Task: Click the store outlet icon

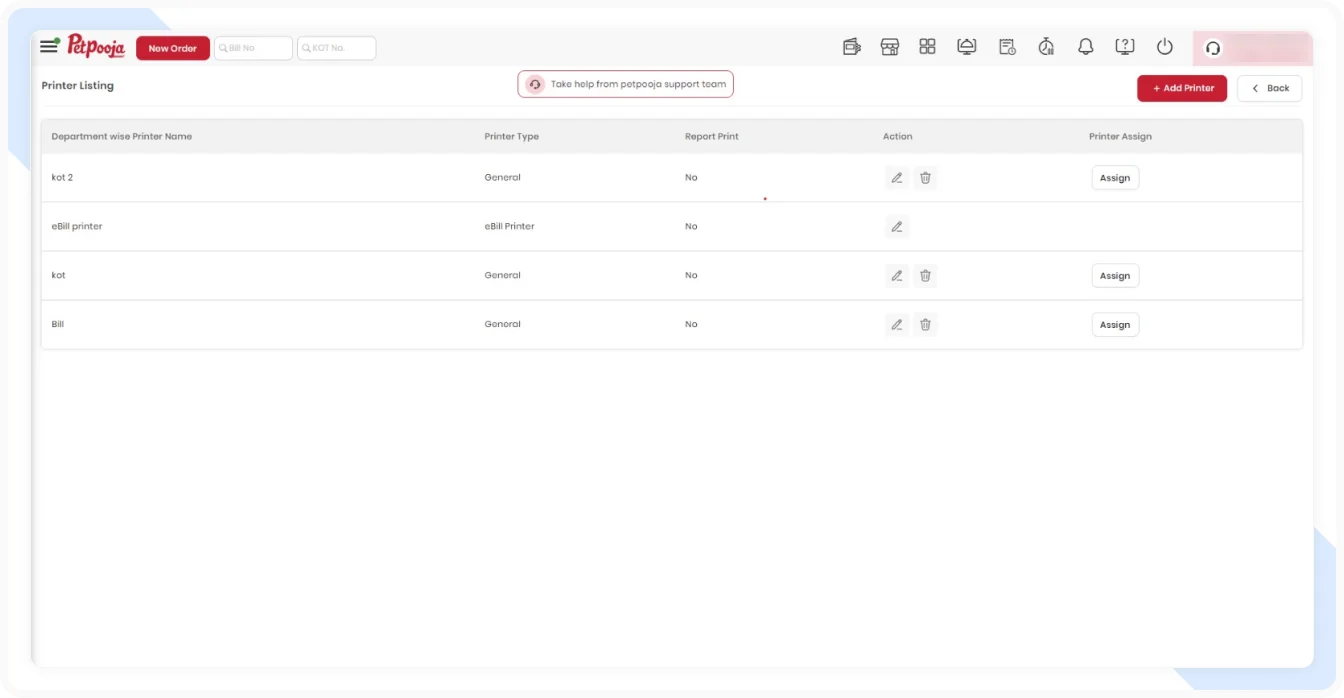Action: click(x=889, y=47)
